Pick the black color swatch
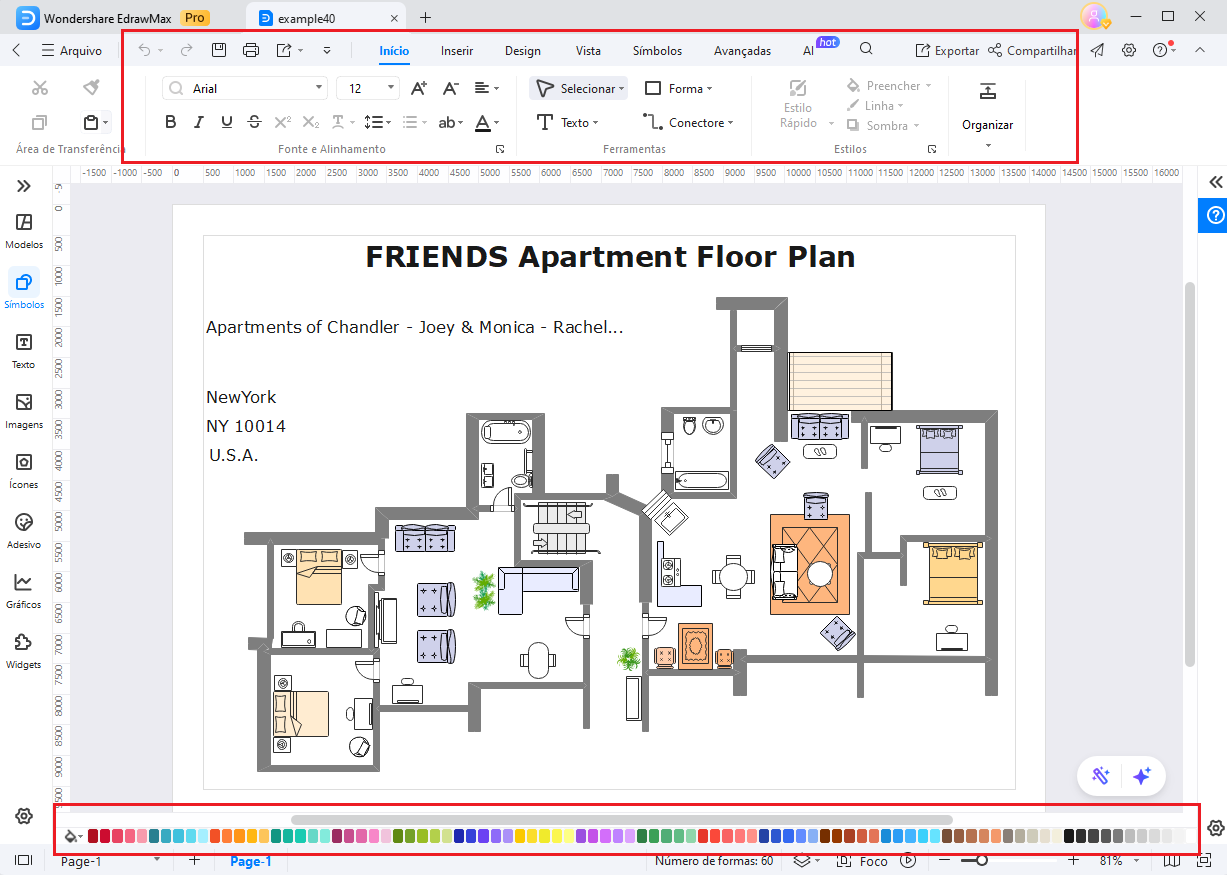 [x=1070, y=835]
